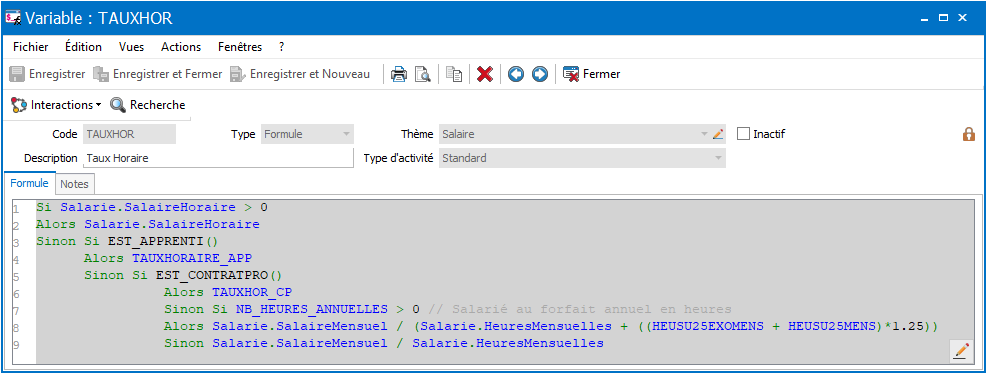The width and height of the screenshot is (987, 374).
Task: Click the print icon
Action: click(398, 74)
